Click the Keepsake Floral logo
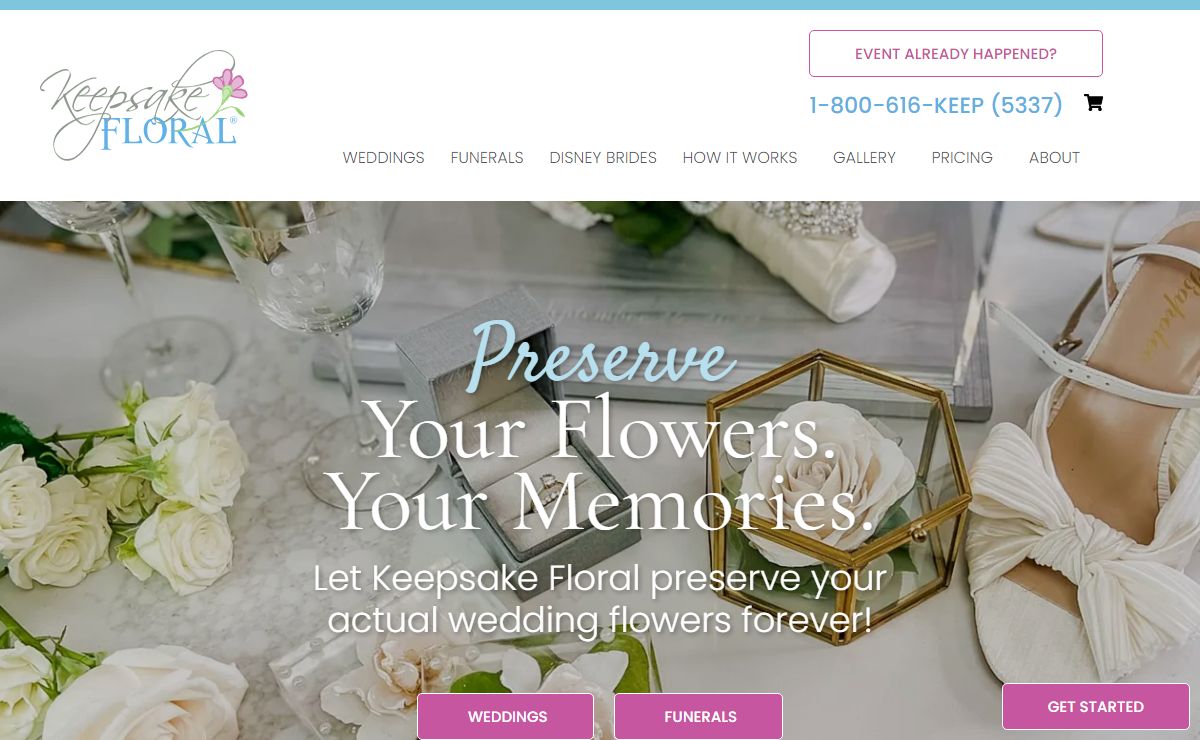The image size is (1200, 740). (143, 105)
